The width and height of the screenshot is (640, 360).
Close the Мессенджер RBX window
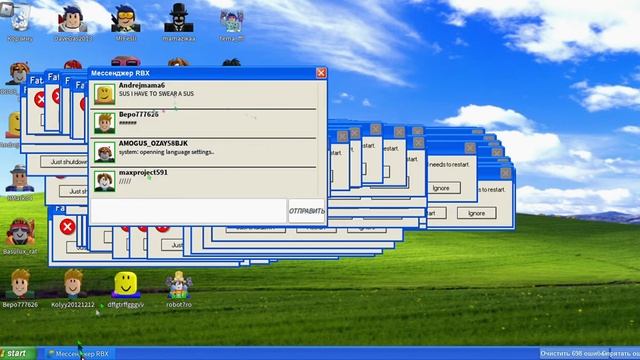(321, 73)
